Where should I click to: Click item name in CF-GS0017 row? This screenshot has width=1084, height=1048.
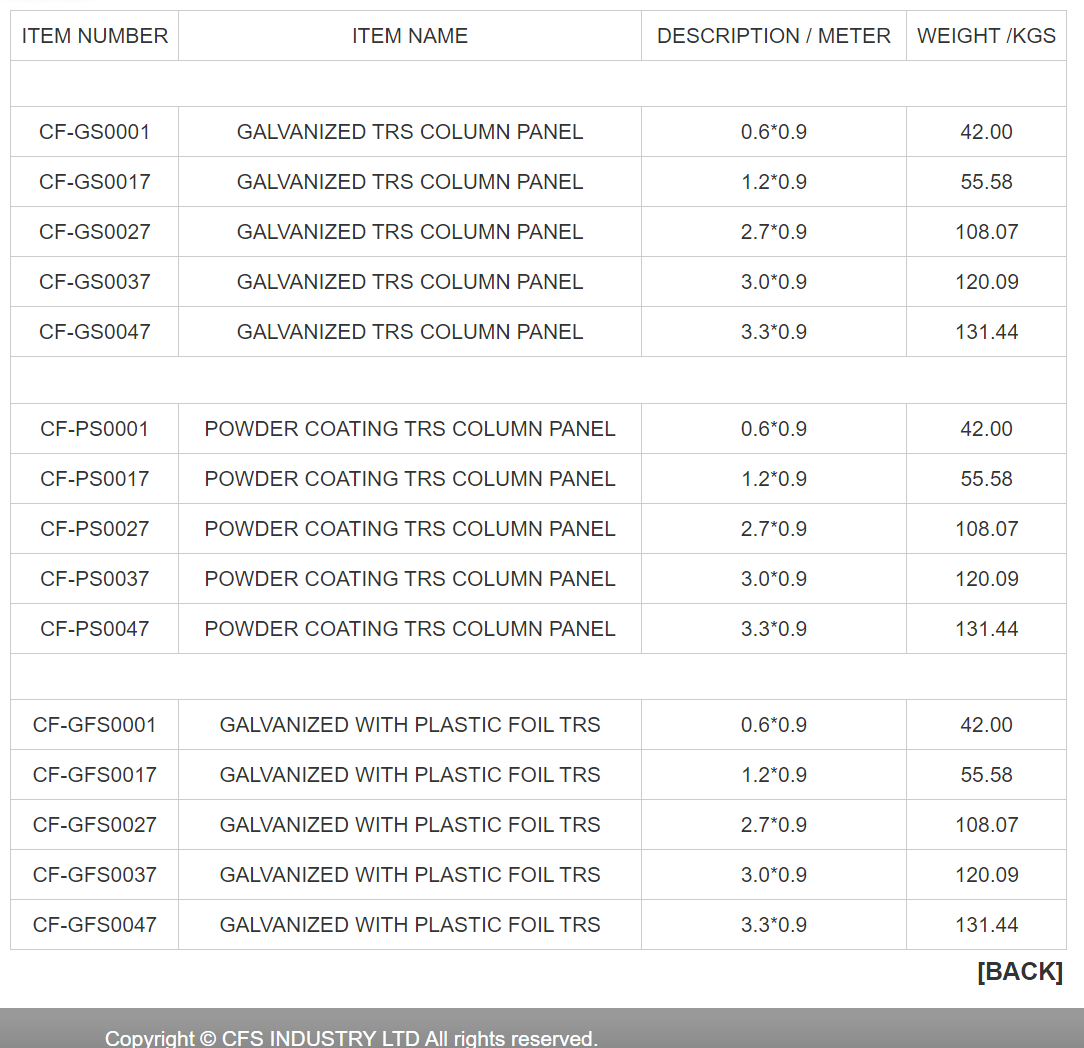(410, 182)
